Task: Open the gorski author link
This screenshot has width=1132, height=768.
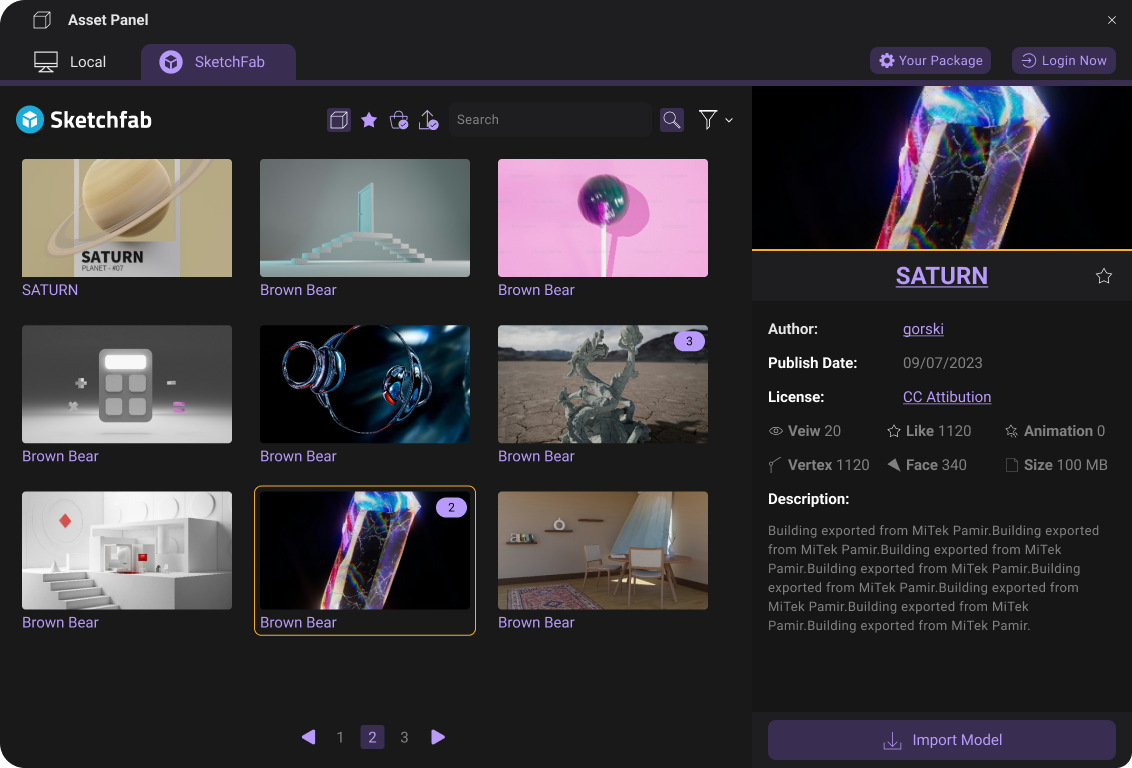Action: pos(923,329)
